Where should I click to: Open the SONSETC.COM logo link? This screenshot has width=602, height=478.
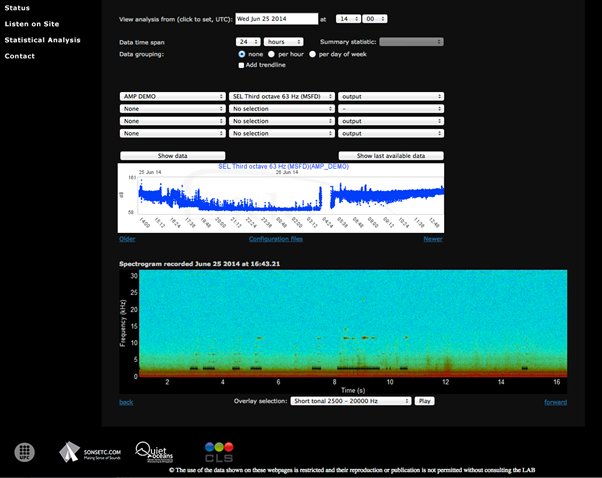[88, 452]
